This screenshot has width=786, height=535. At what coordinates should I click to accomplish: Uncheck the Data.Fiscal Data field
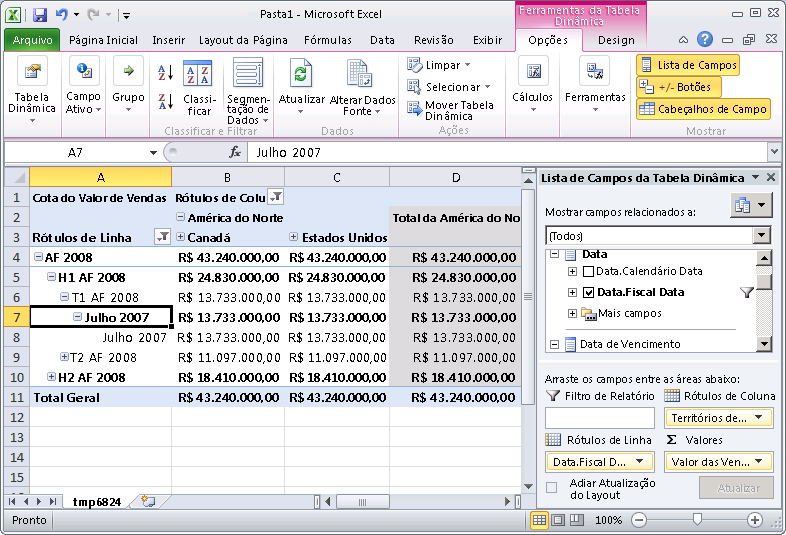point(589,292)
